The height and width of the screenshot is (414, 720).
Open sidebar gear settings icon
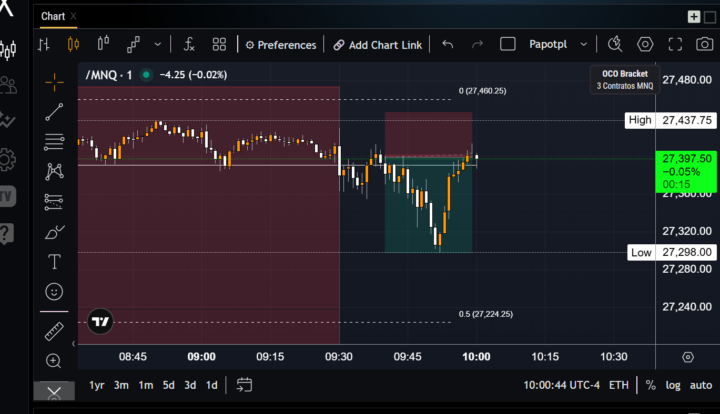[x=7, y=160]
